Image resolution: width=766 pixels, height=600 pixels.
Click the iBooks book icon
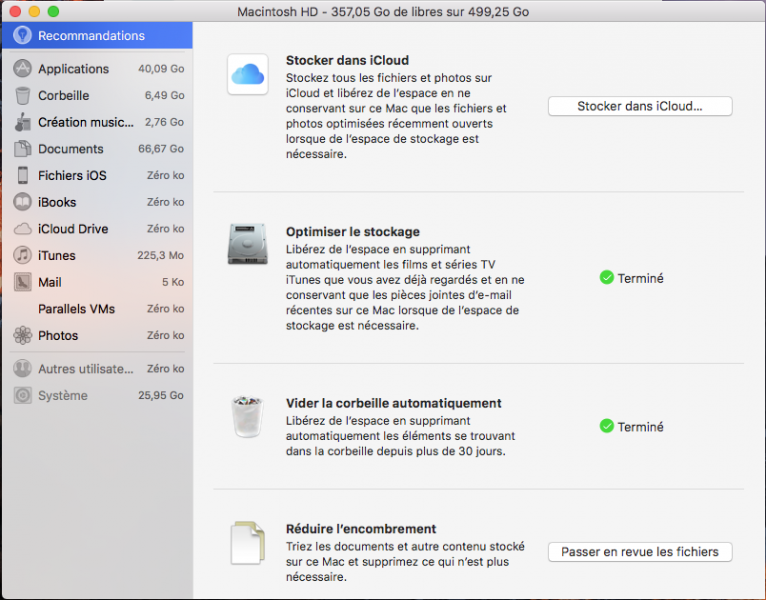coord(22,202)
